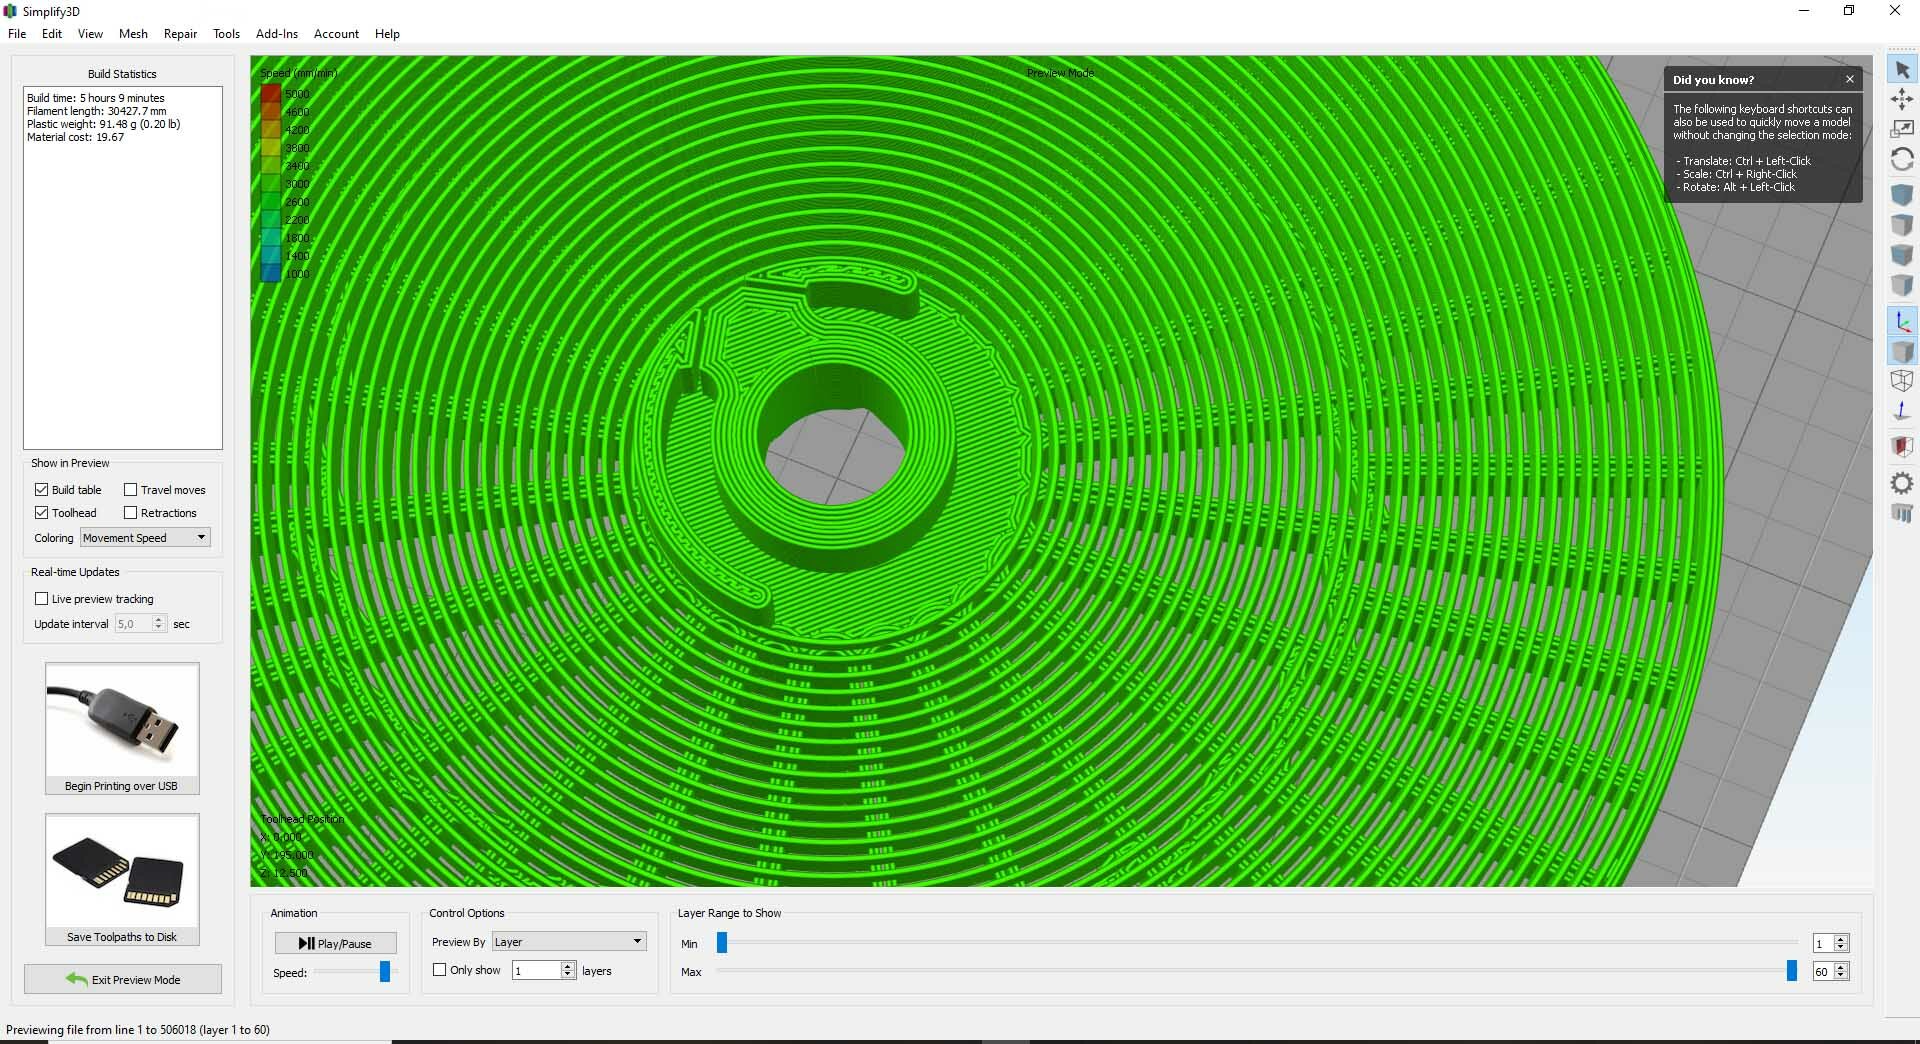Click the Play/Pause animation button
The width and height of the screenshot is (1920, 1044).
point(335,943)
